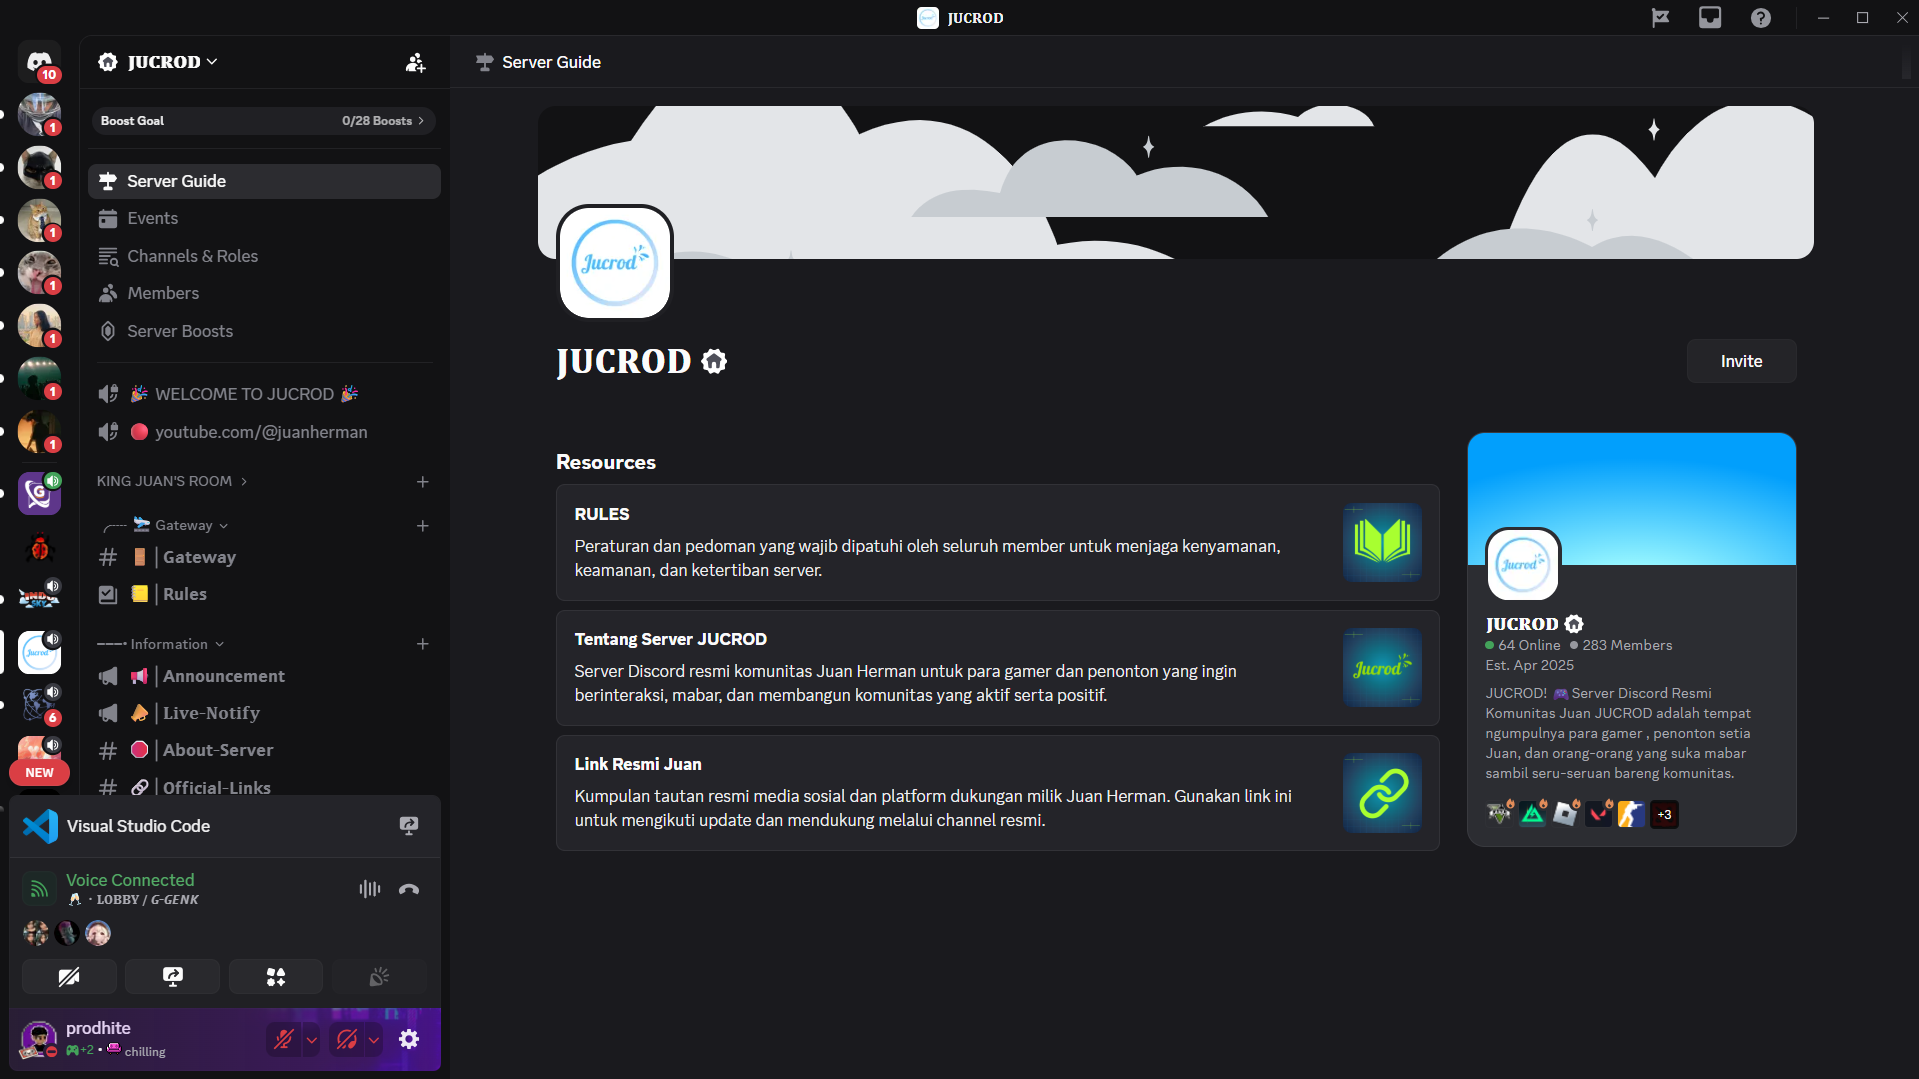Open the Help question mark icon
Image resolution: width=1919 pixels, height=1079 pixels.
point(1761,18)
